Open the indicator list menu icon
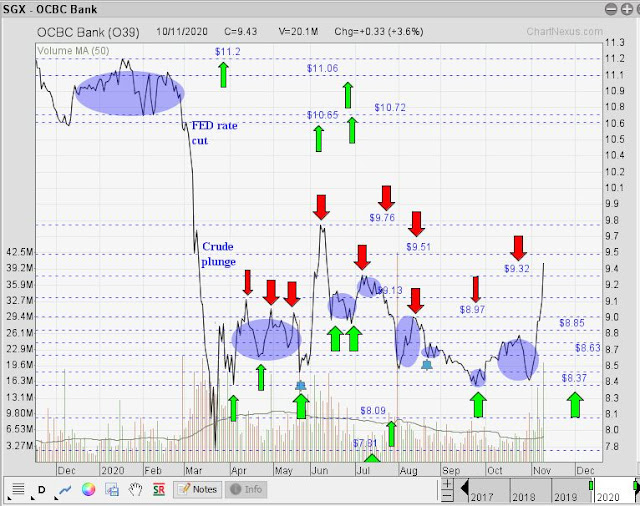 pyautogui.click(x=18, y=489)
